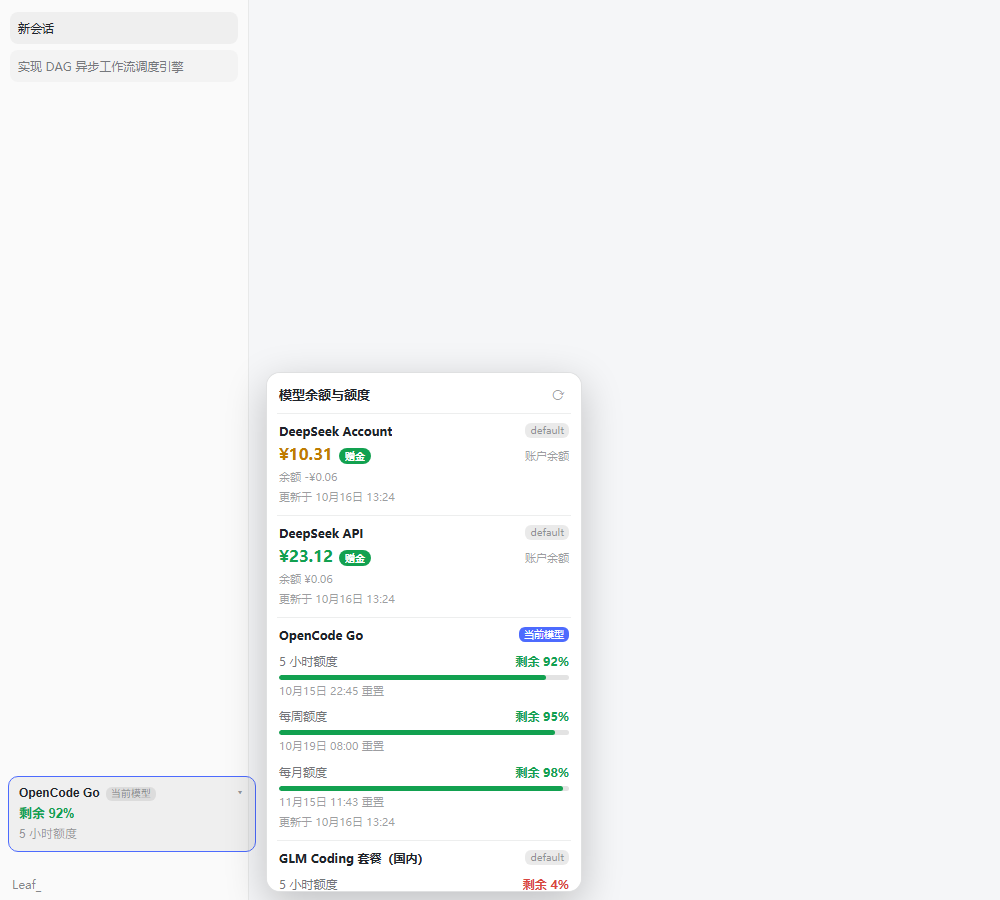This screenshot has height=900, width=1000.
Task: Click the default tag on DeepSeek Account
Action: tap(547, 431)
